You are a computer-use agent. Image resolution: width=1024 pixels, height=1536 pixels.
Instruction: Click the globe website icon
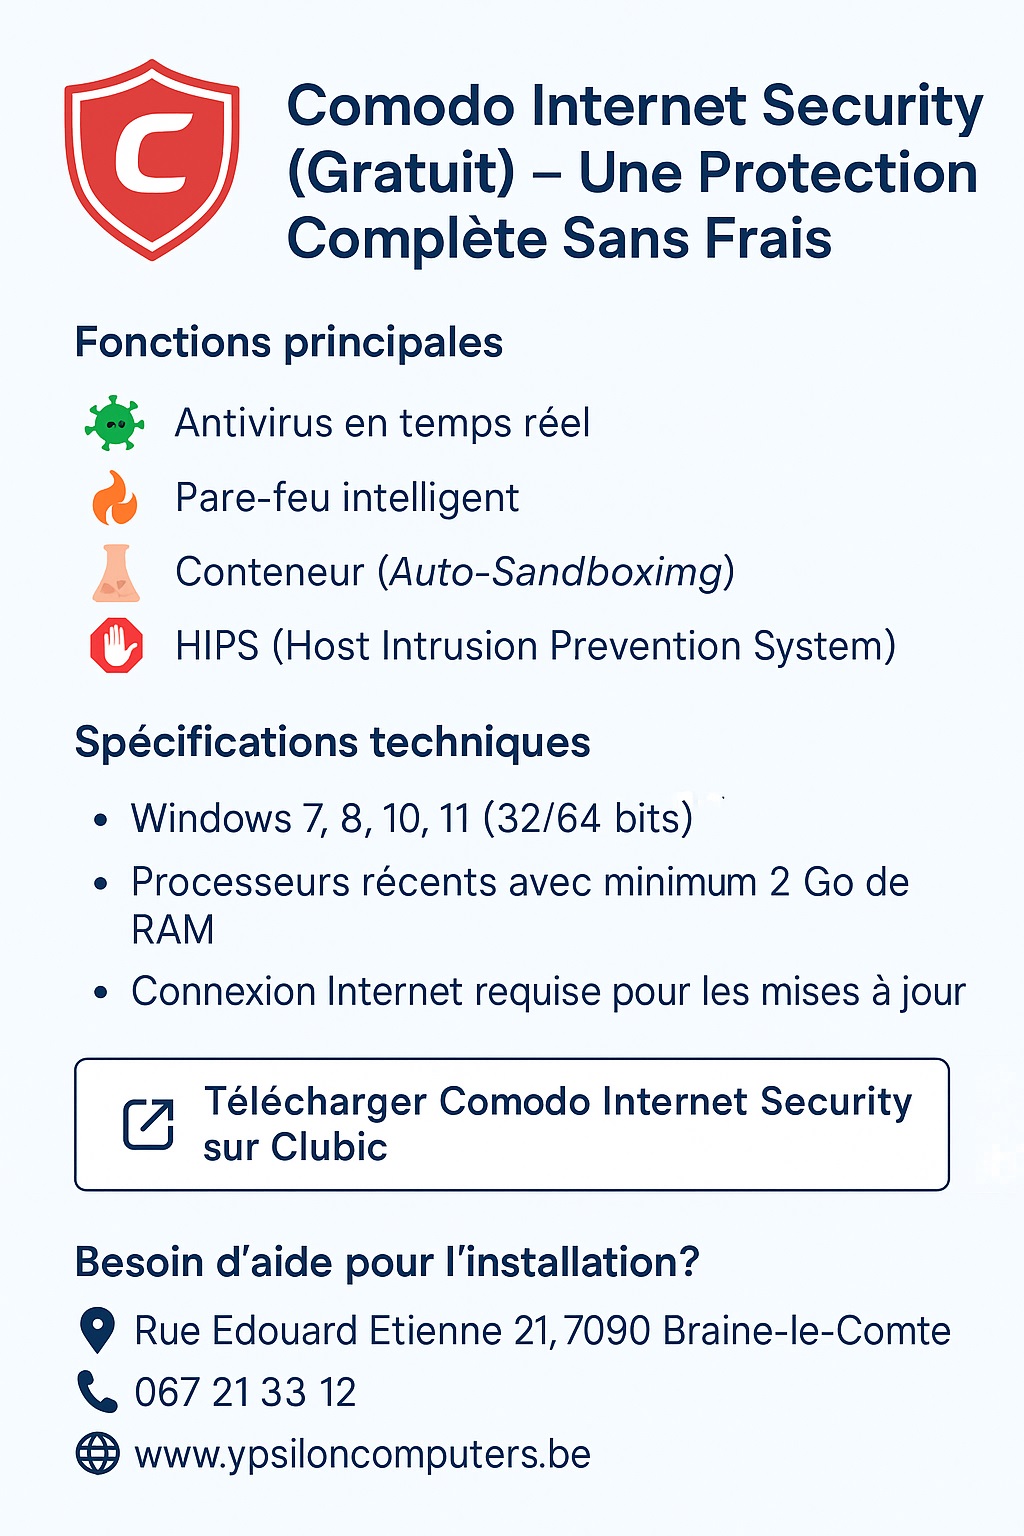(97, 1453)
